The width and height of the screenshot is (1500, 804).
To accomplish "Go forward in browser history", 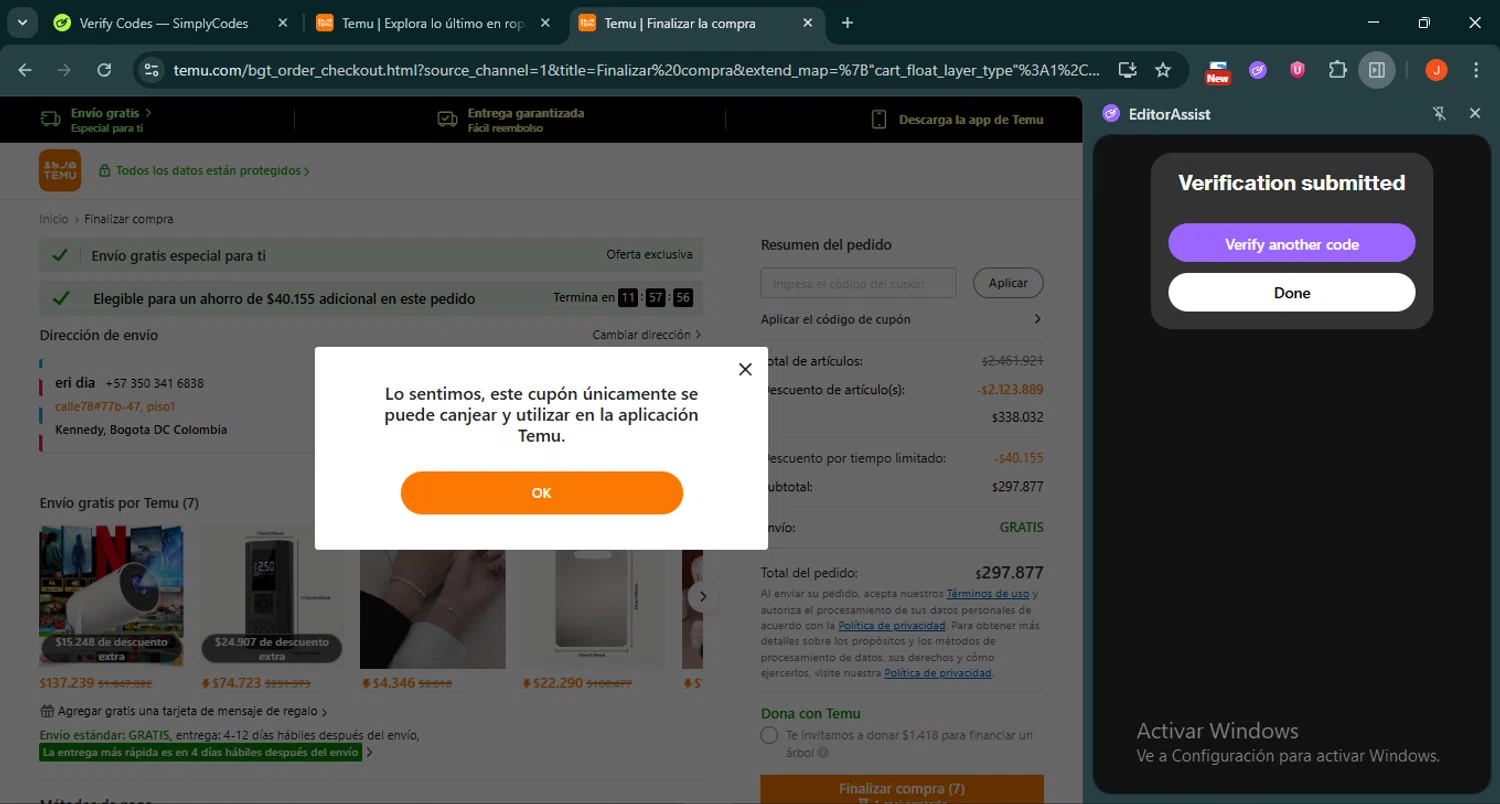I will click(x=64, y=70).
